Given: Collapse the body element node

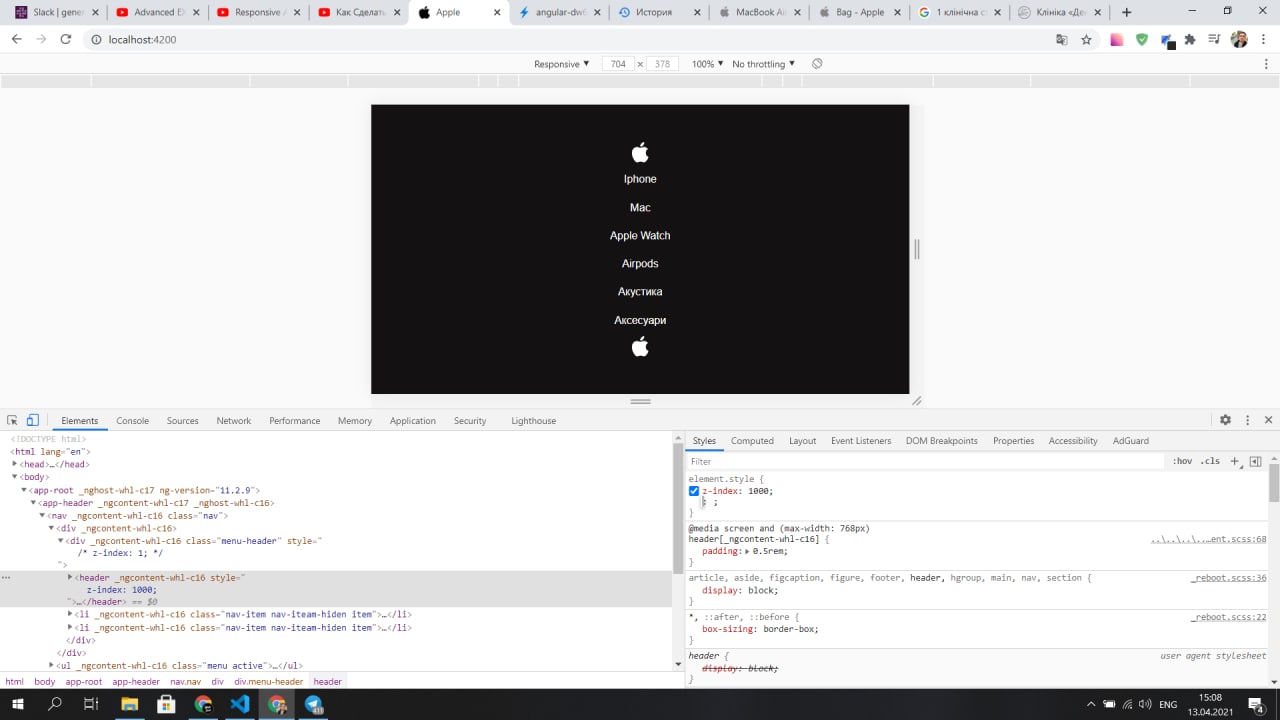Looking at the screenshot, I should coord(15,477).
